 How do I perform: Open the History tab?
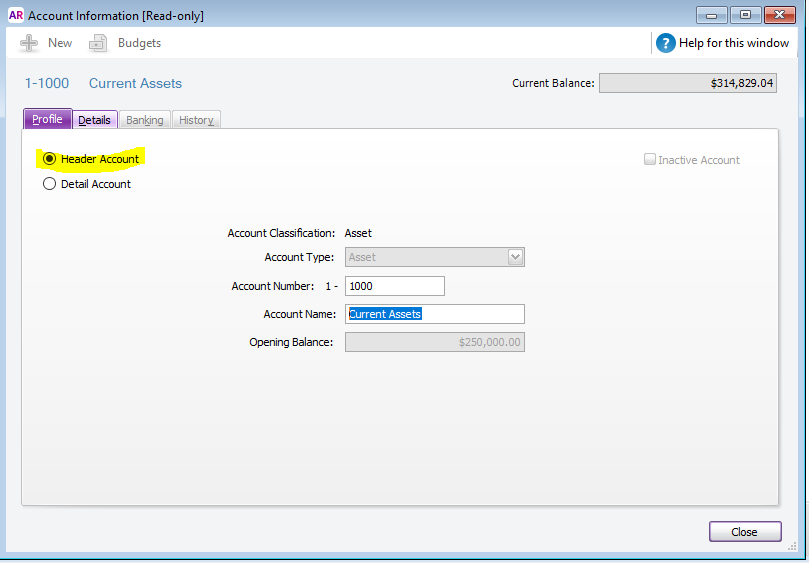point(196,120)
